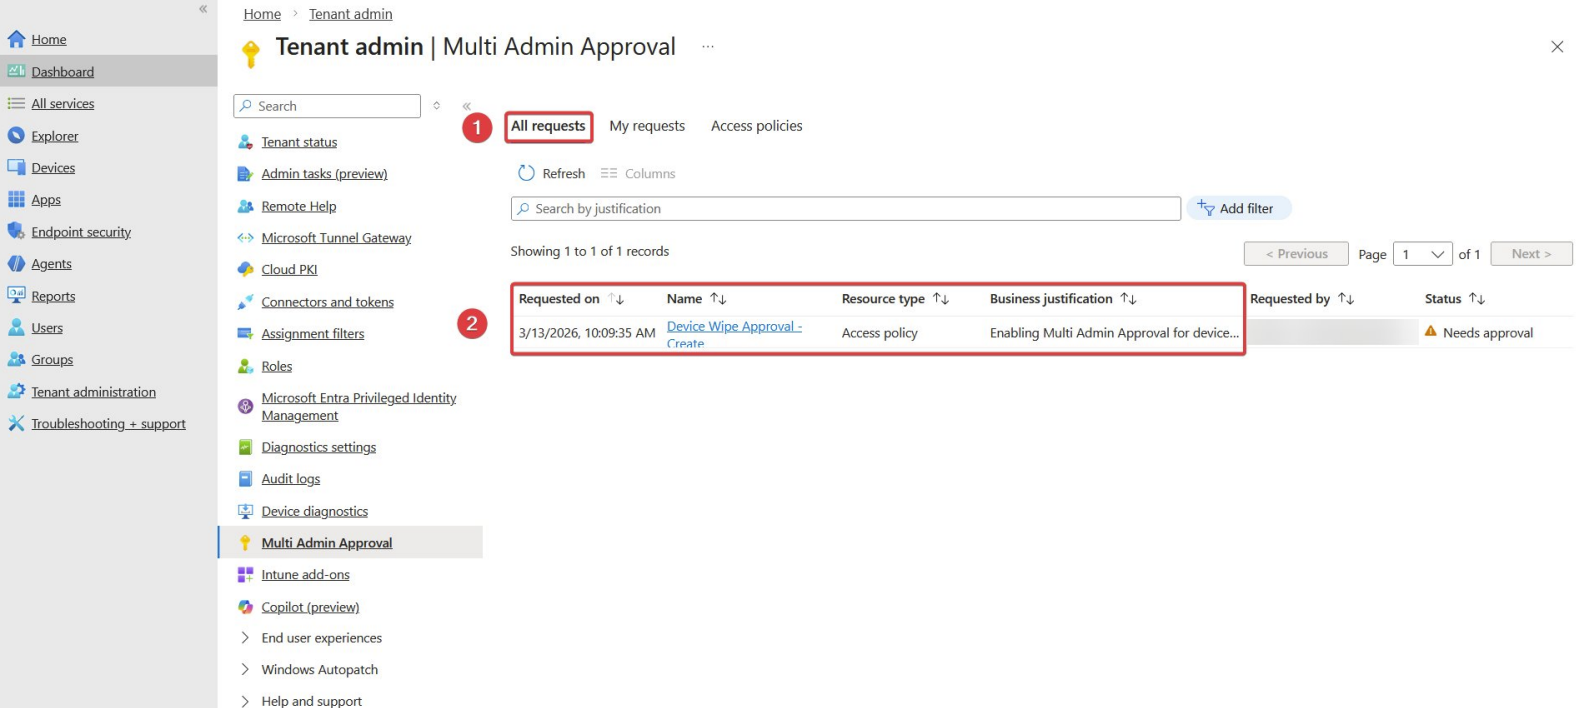Image resolution: width=1576 pixels, height=708 pixels.
Task: Open Device Wipe Approval - Create link
Action: 734,334
